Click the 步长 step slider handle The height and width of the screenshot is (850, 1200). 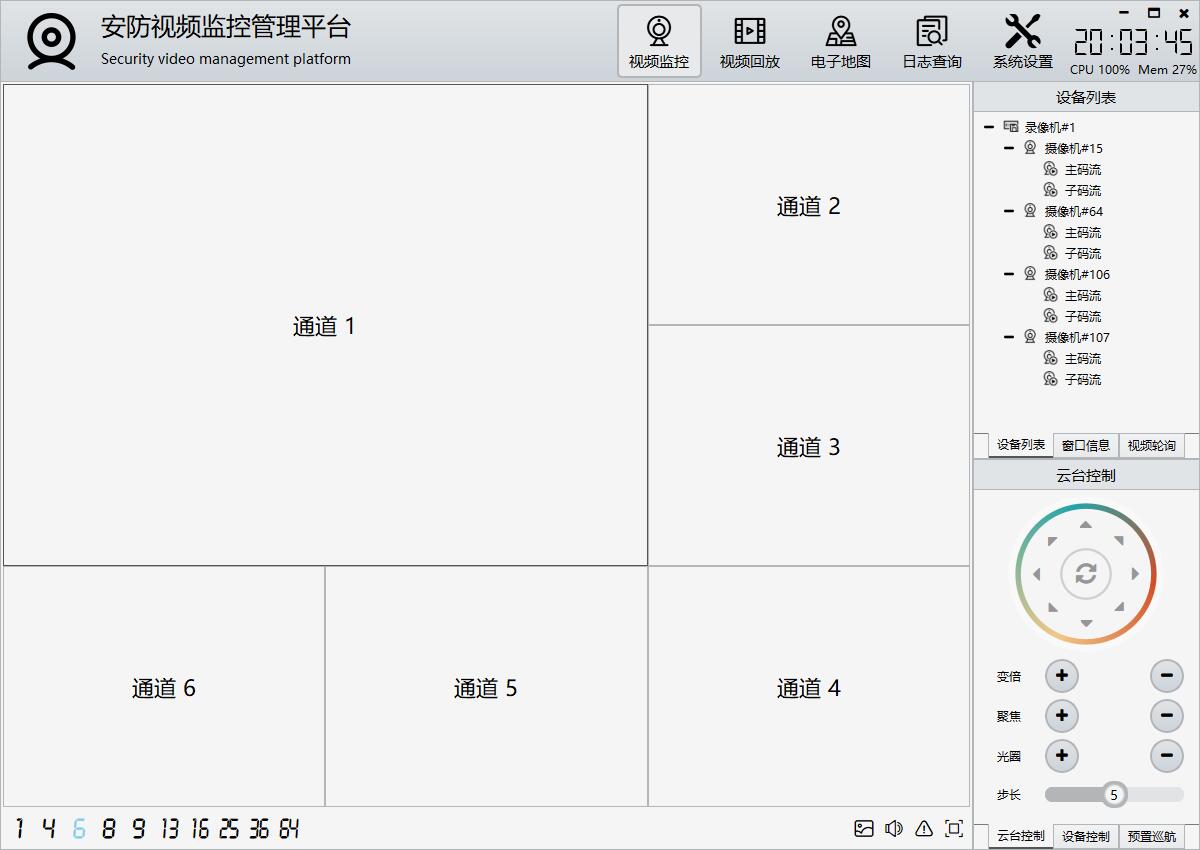1113,795
